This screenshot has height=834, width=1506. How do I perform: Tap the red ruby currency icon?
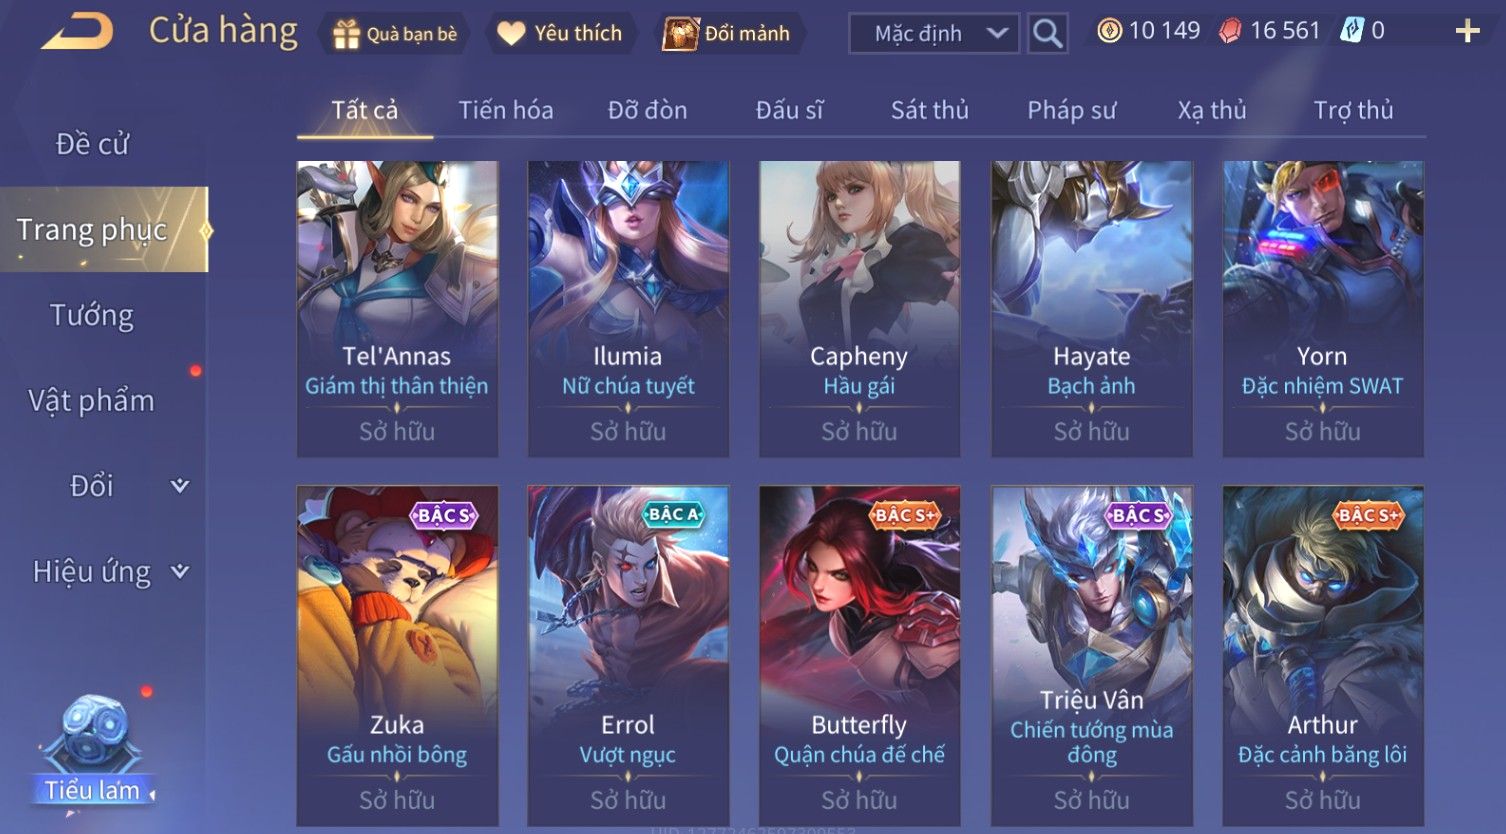point(1230,31)
